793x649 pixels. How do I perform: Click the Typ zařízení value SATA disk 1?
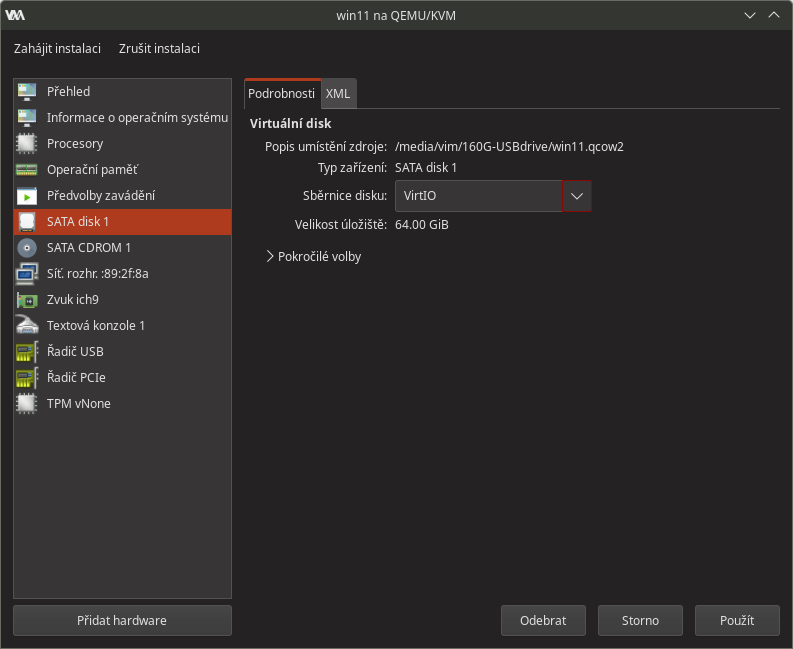pos(426,167)
